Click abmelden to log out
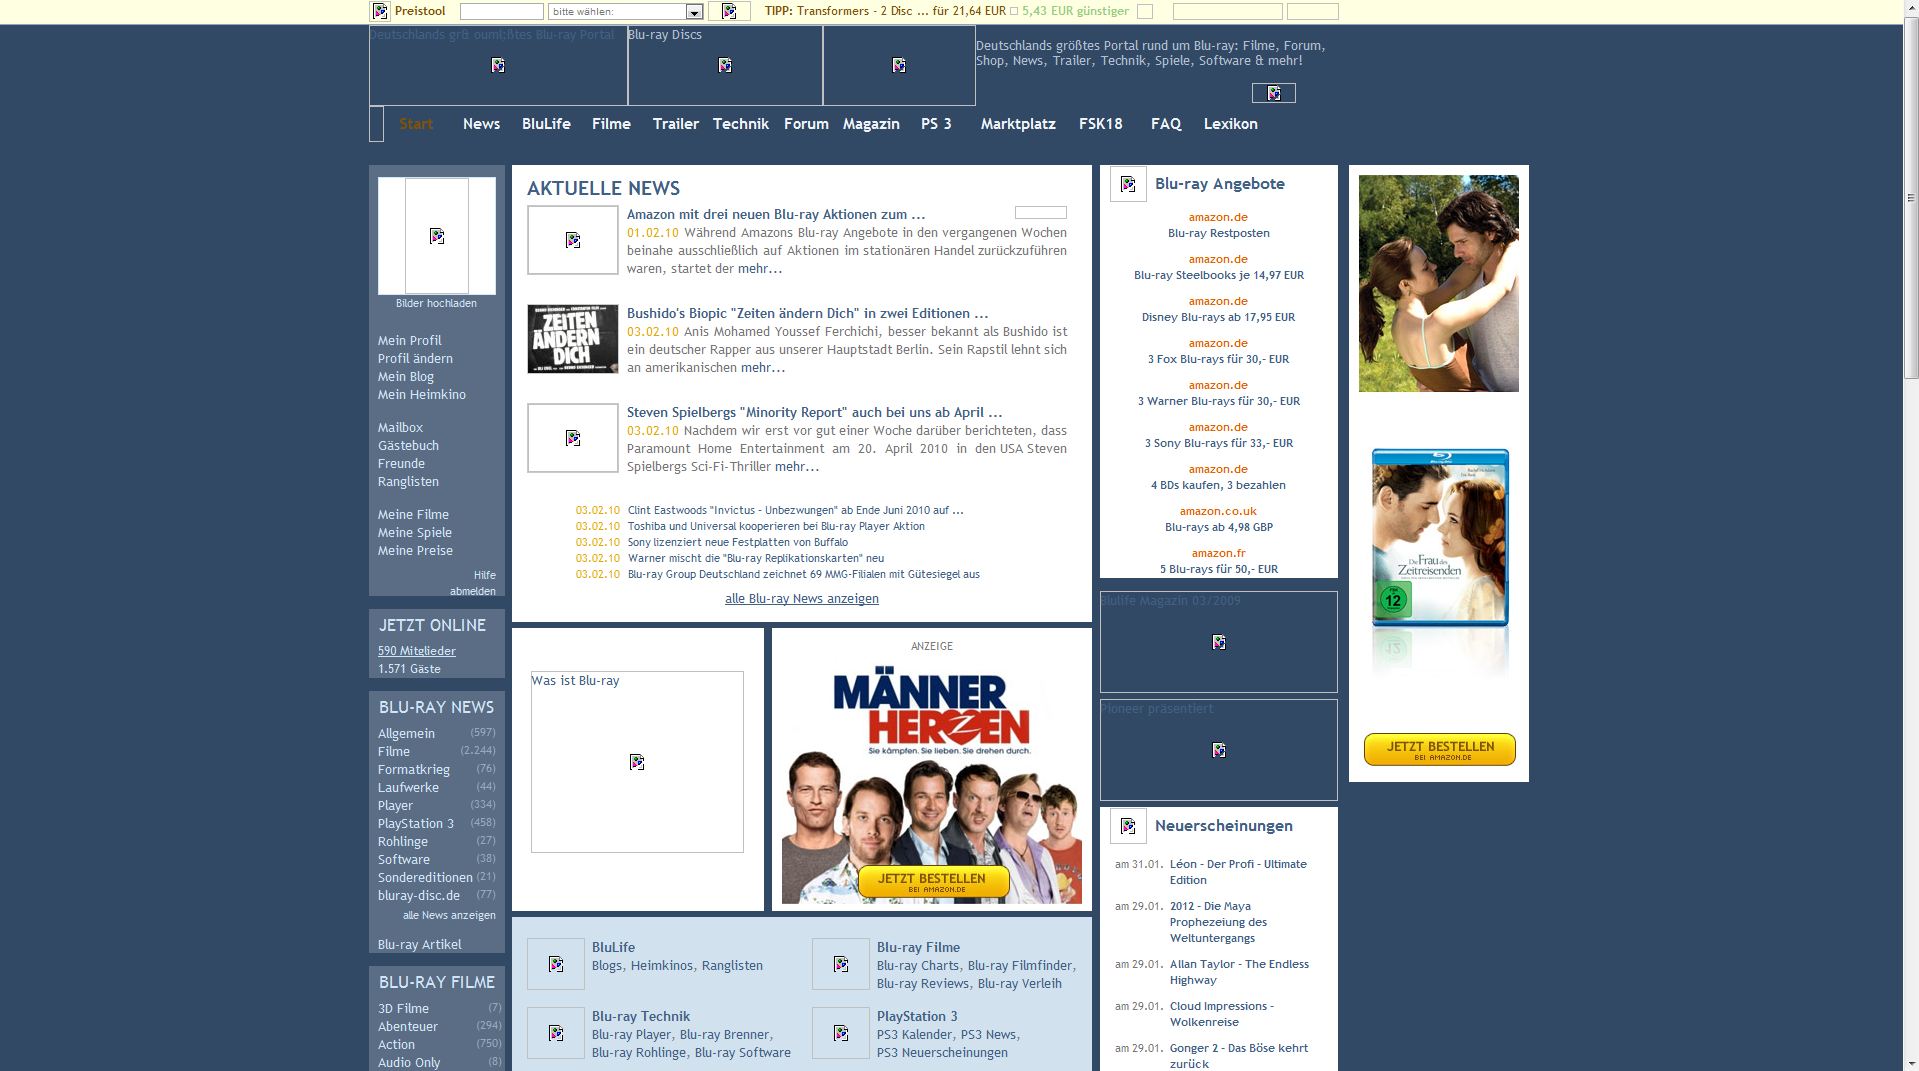1919x1071 pixels. click(x=473, y=591)
